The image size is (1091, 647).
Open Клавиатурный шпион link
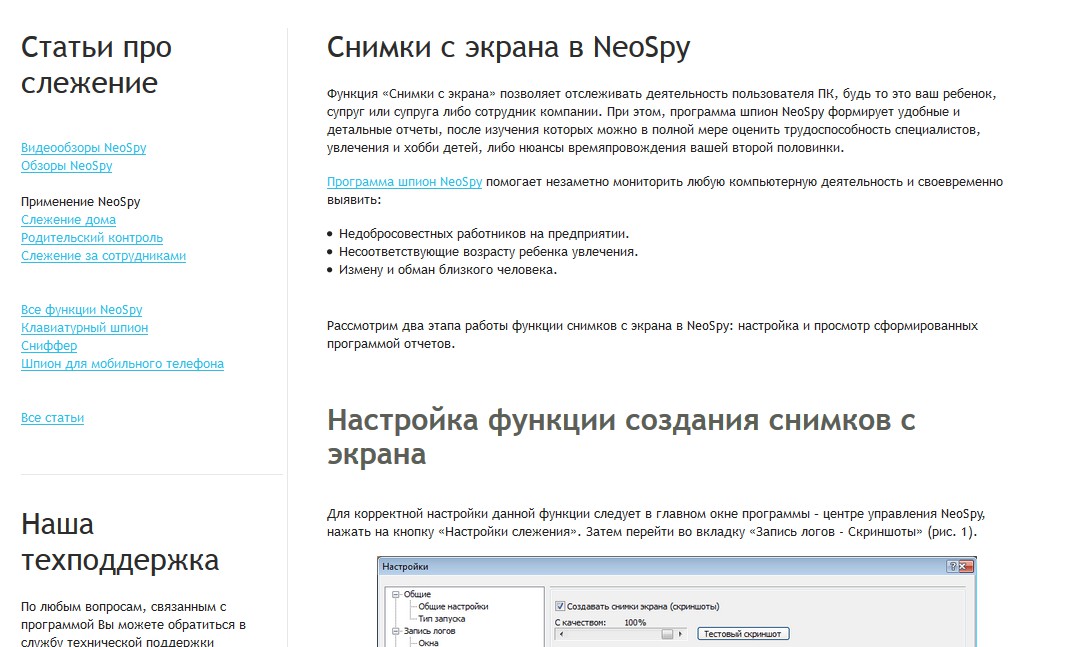coord(84,328)
